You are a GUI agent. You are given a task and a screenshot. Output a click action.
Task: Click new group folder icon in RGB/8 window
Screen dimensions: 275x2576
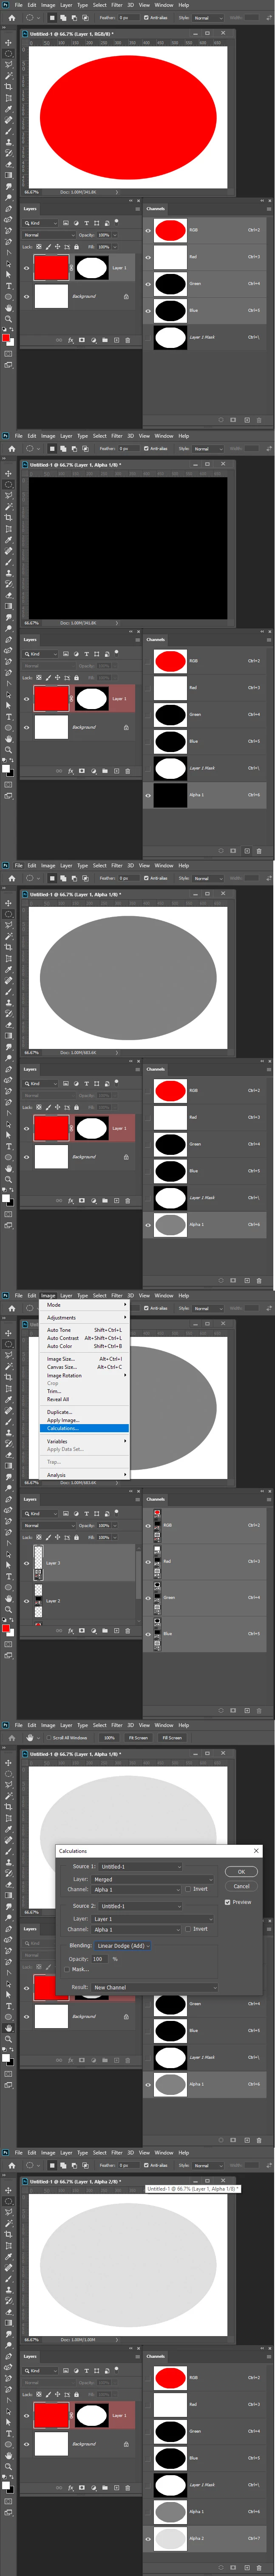tap(104, 340)
